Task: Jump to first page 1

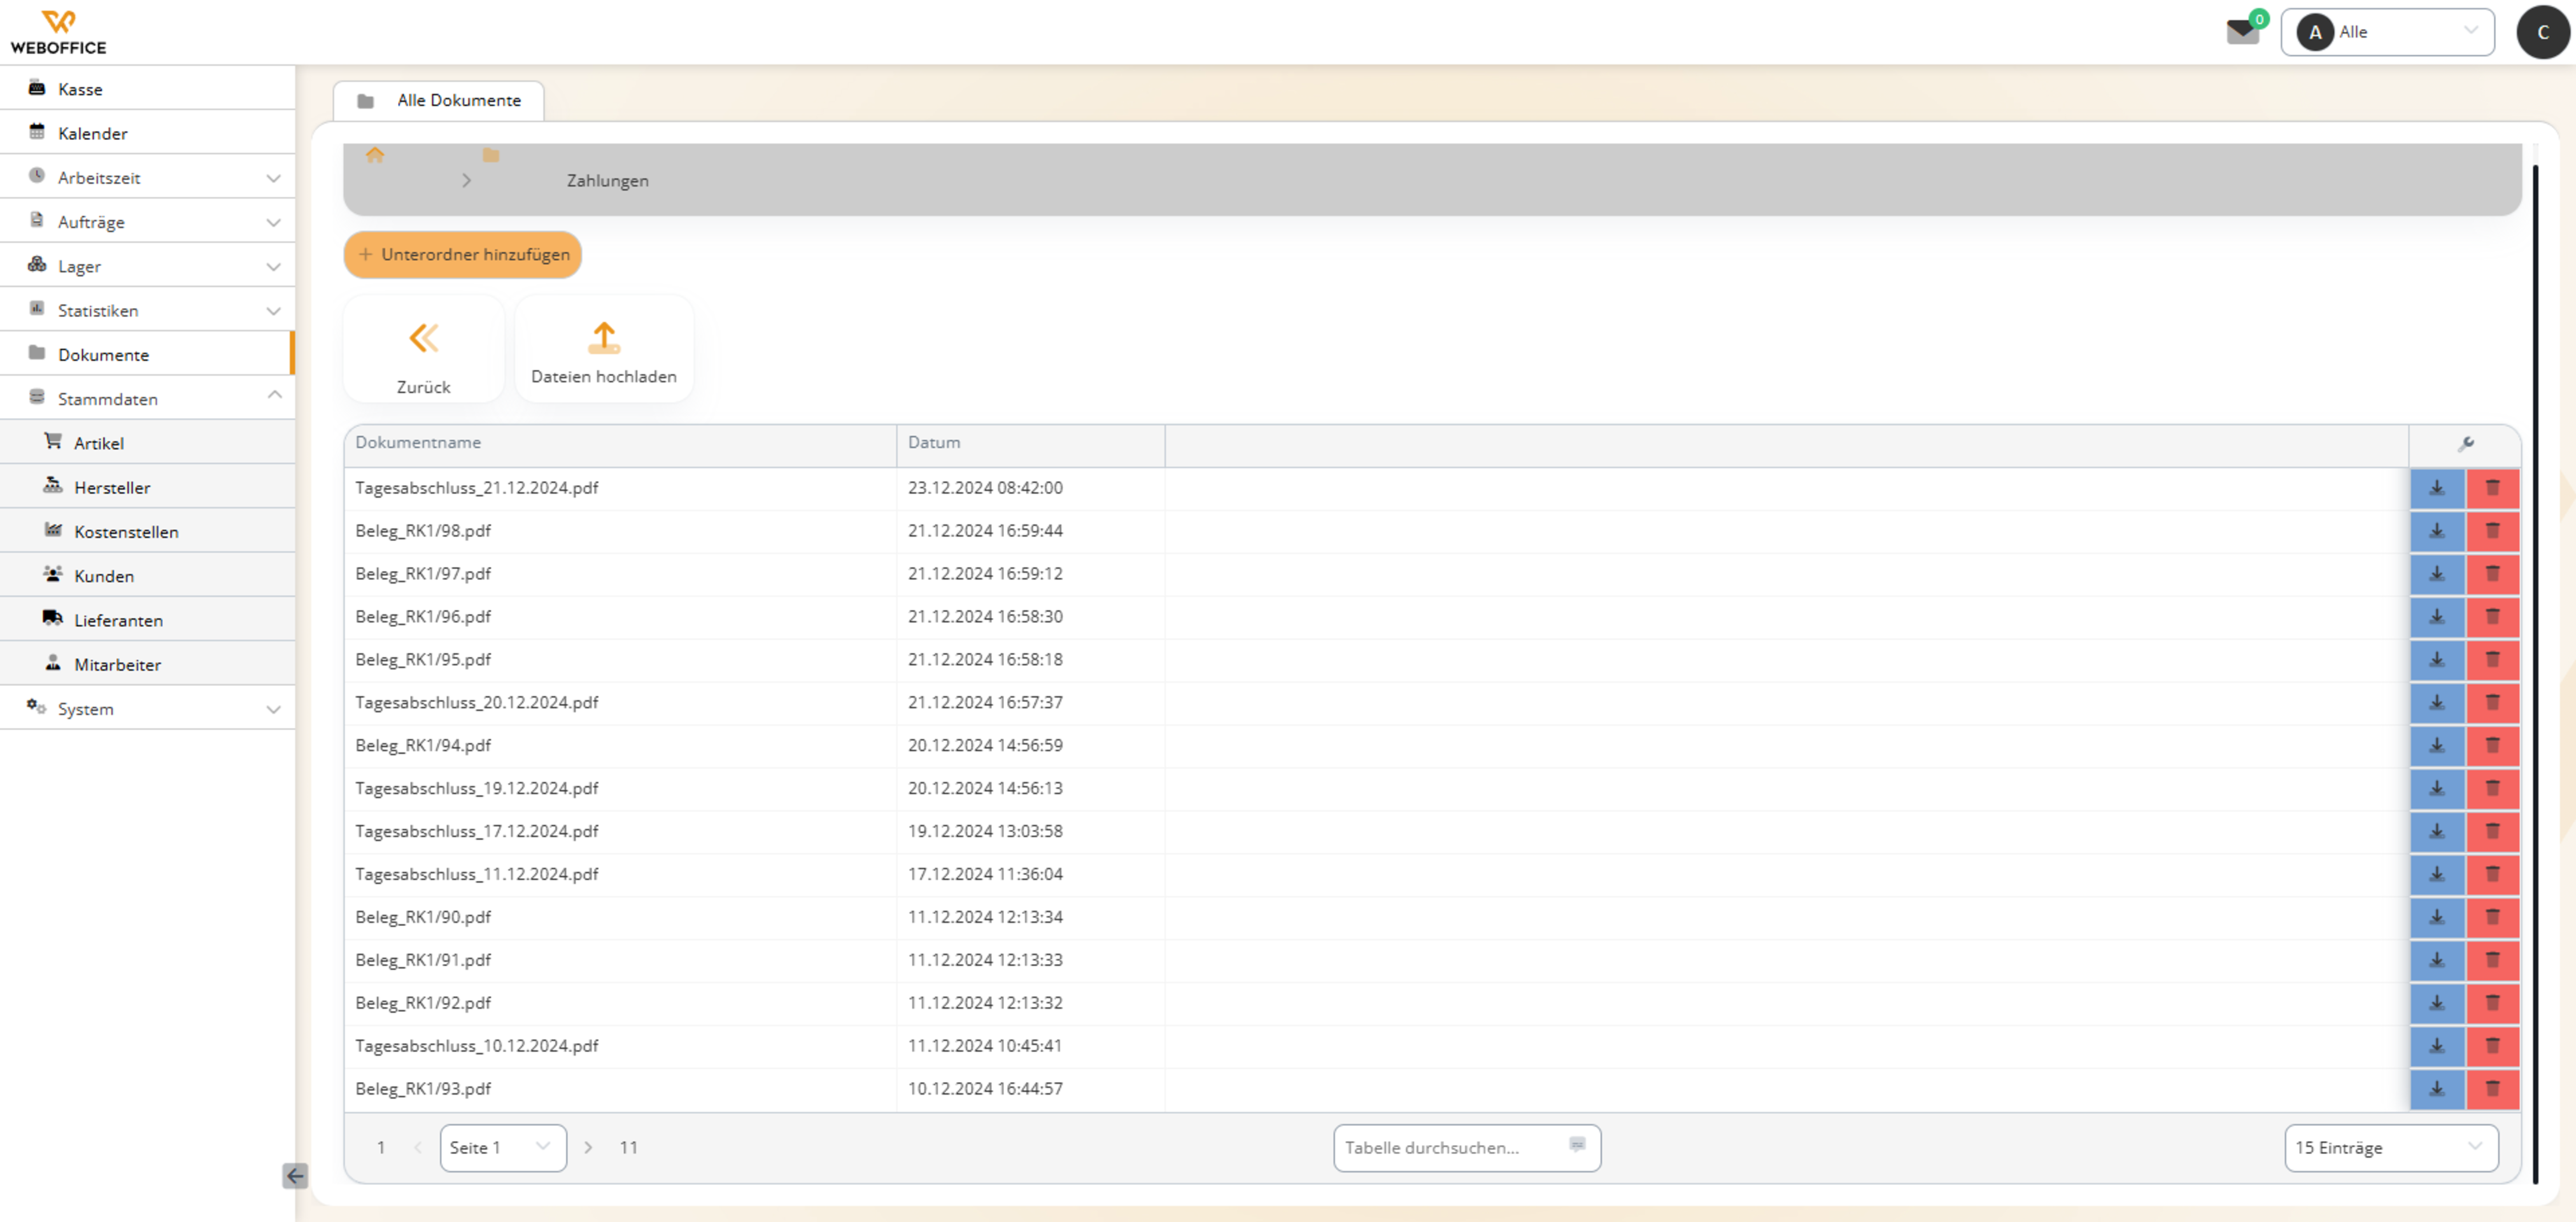Action: click(381, 1147)
